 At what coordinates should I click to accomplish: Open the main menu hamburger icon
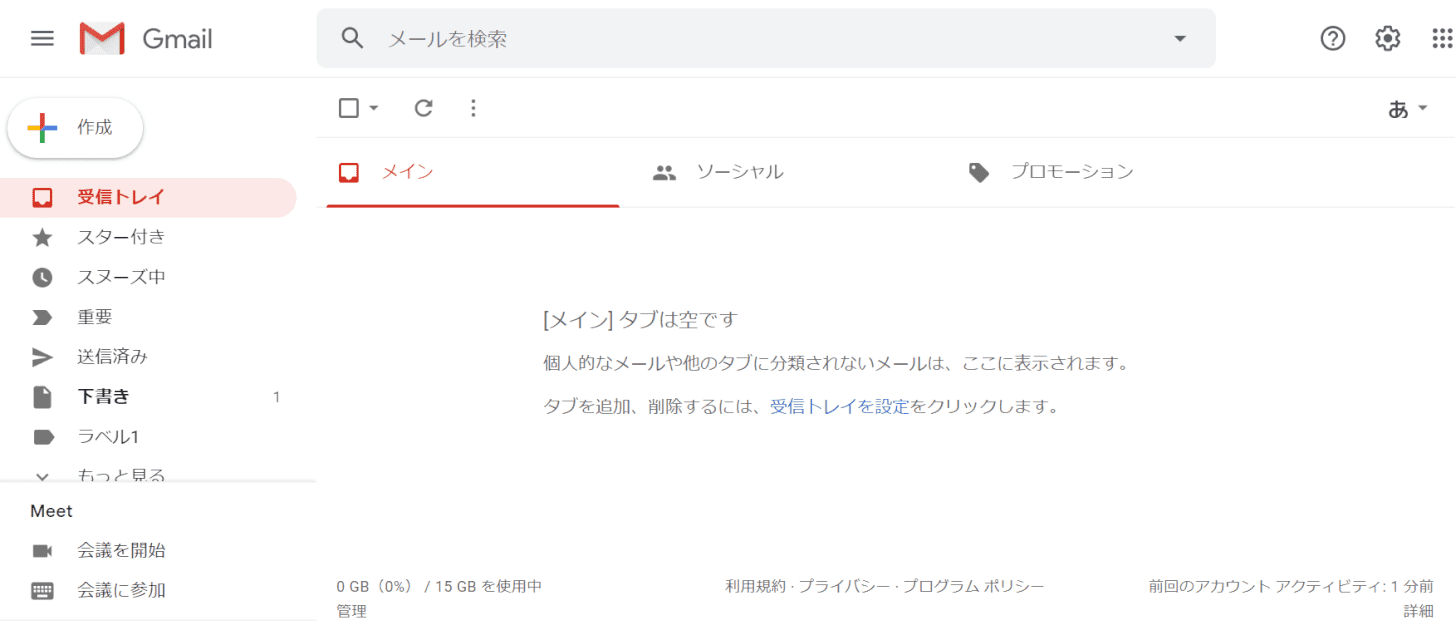(42, 38)
